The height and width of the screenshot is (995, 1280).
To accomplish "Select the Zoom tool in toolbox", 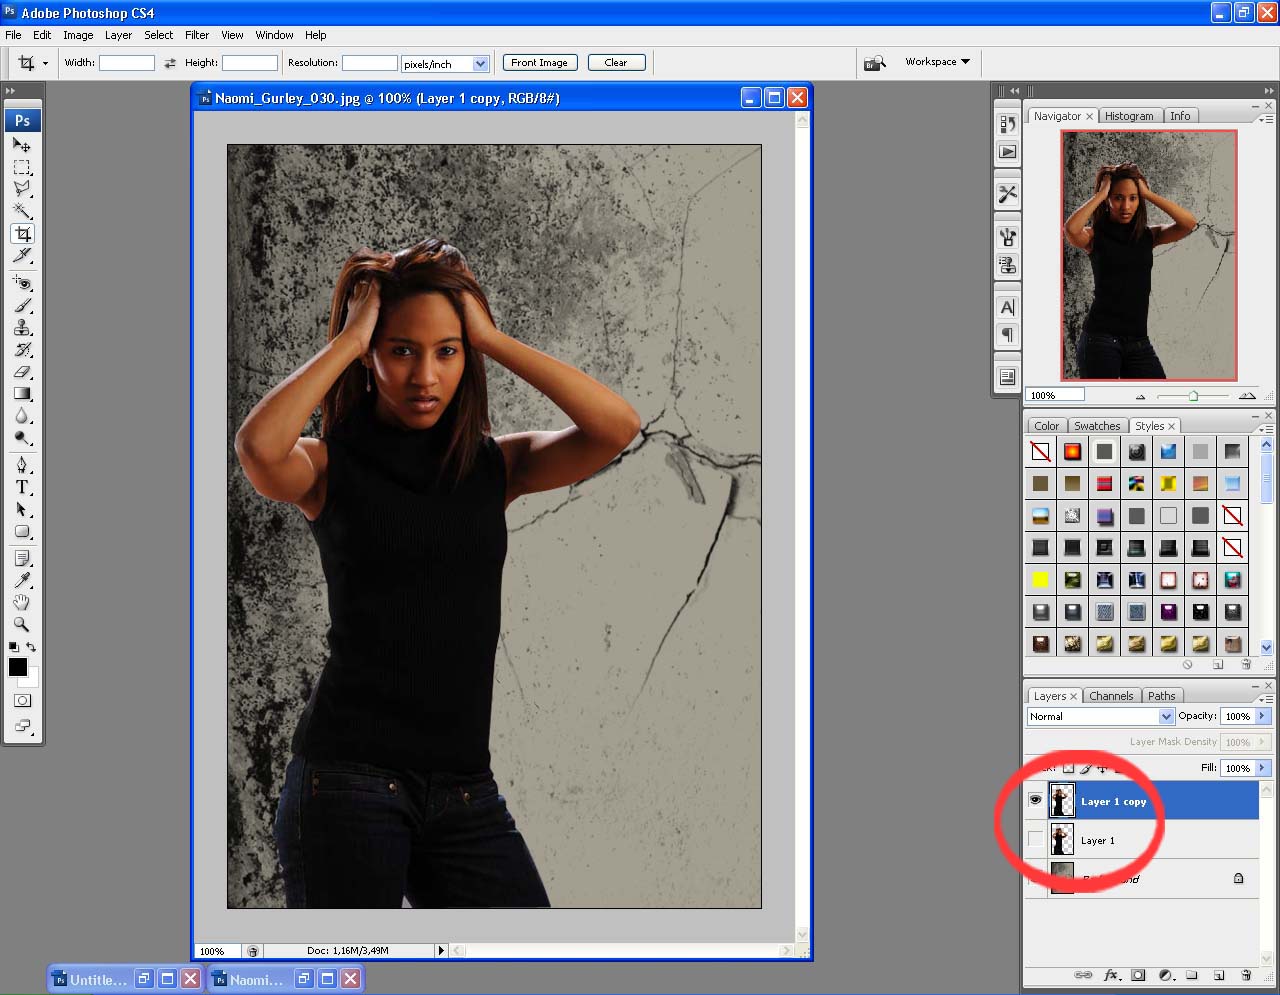I will click(x=22, y=625).
